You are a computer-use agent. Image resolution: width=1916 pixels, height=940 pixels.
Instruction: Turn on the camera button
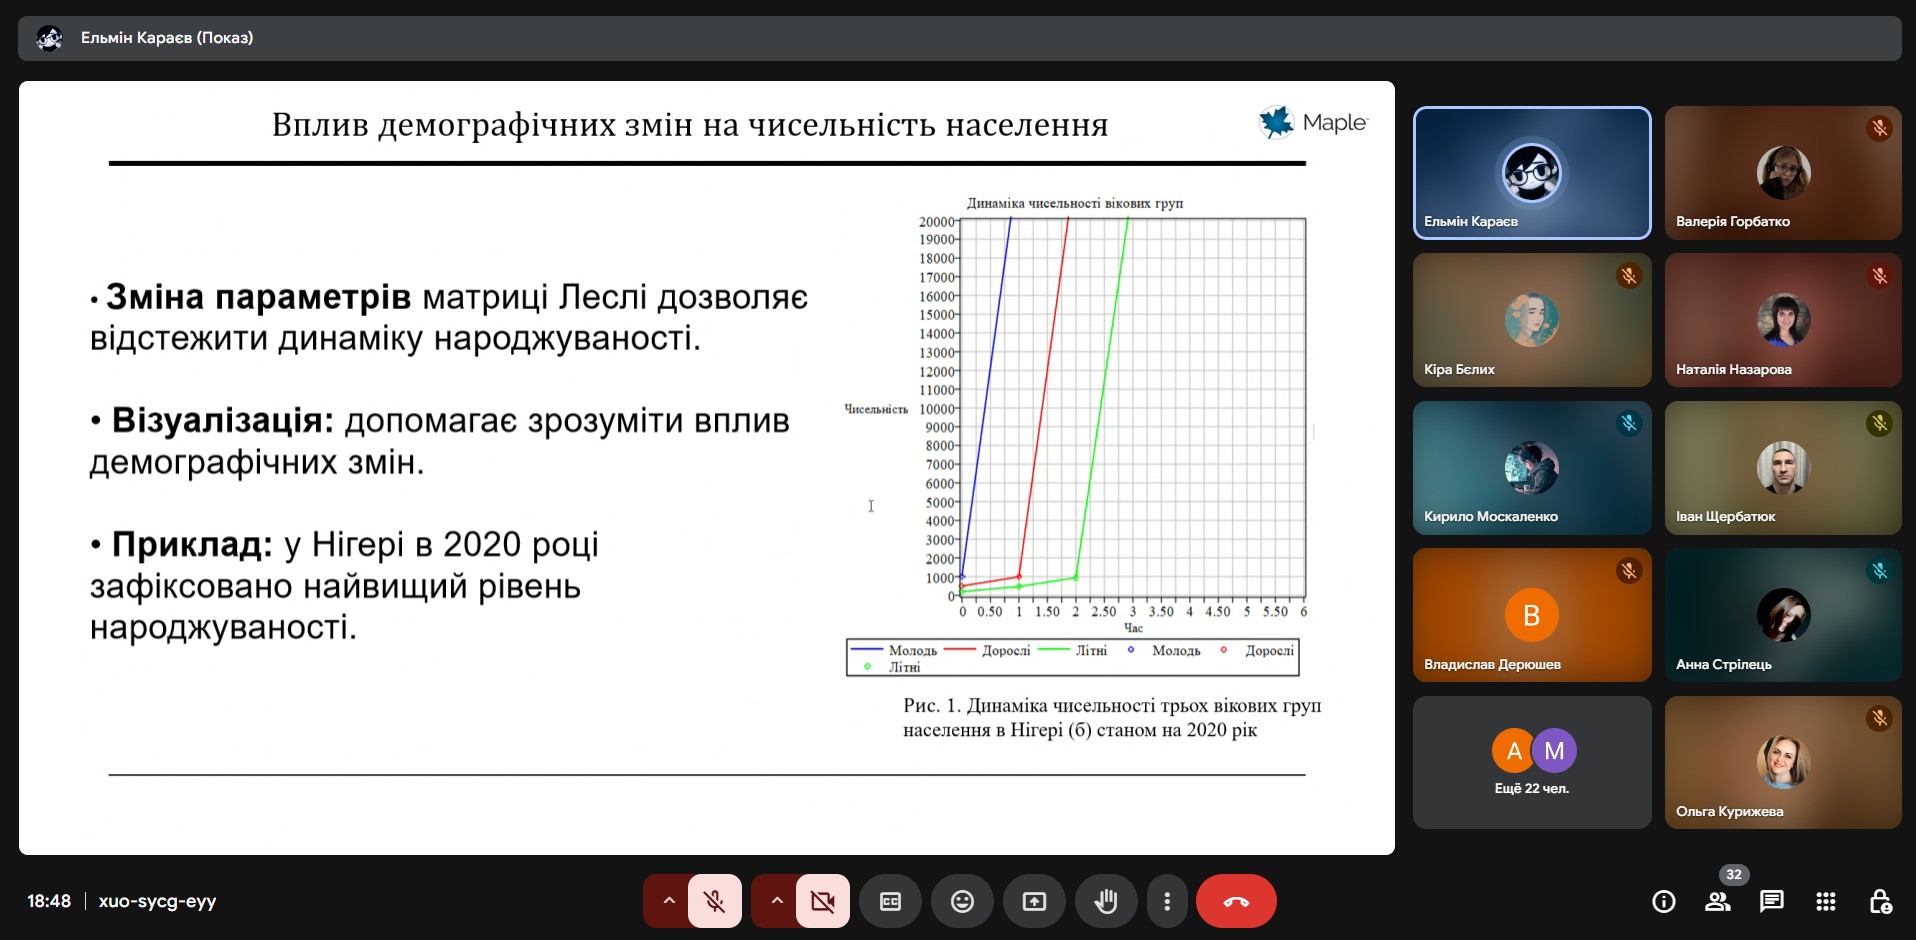point(823,901)
